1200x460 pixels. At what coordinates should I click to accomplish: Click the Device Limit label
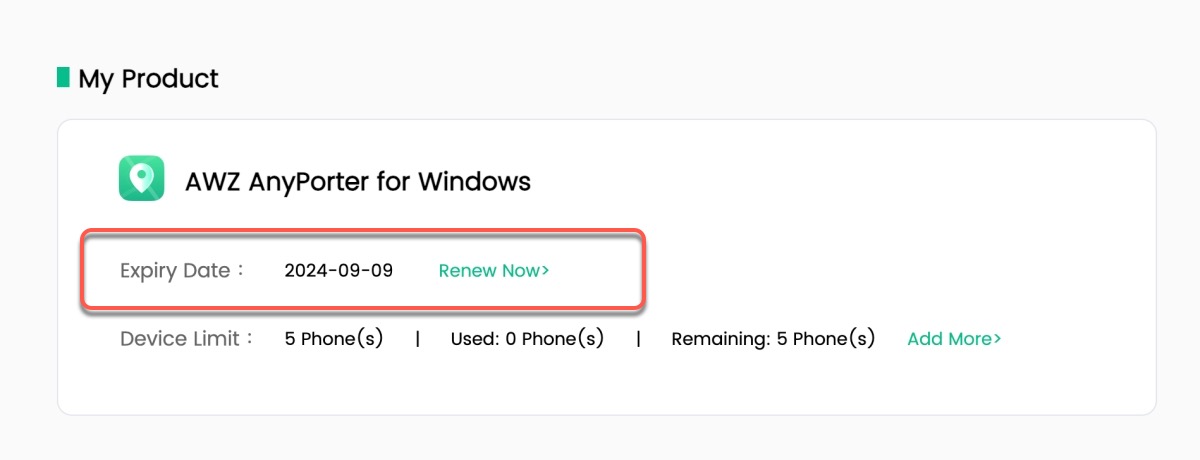[x=180, y=339]
